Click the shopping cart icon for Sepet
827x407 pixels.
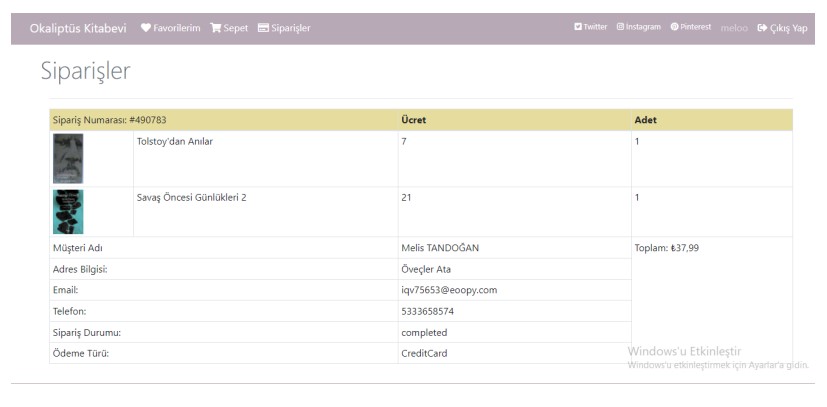(x=215, y=28)
